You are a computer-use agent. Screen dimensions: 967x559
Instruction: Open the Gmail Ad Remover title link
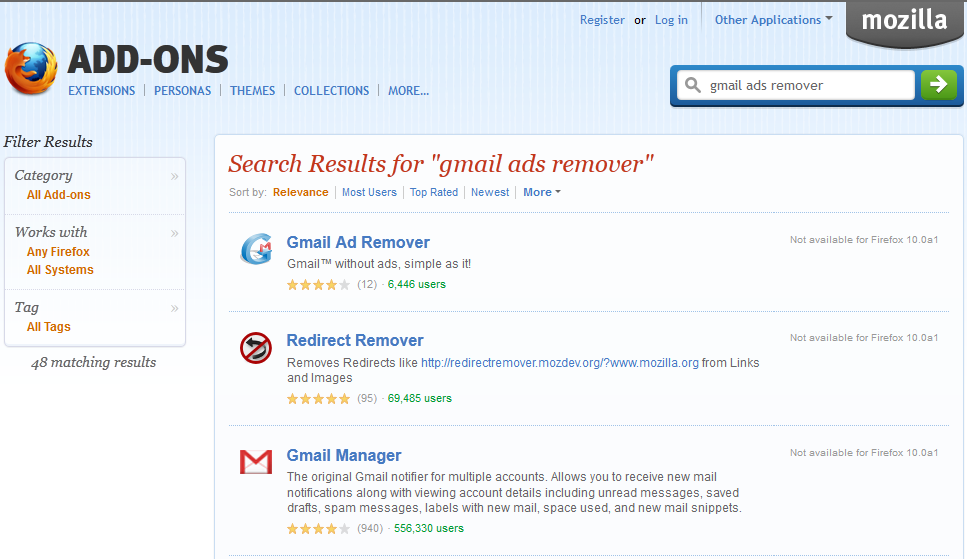358,242
